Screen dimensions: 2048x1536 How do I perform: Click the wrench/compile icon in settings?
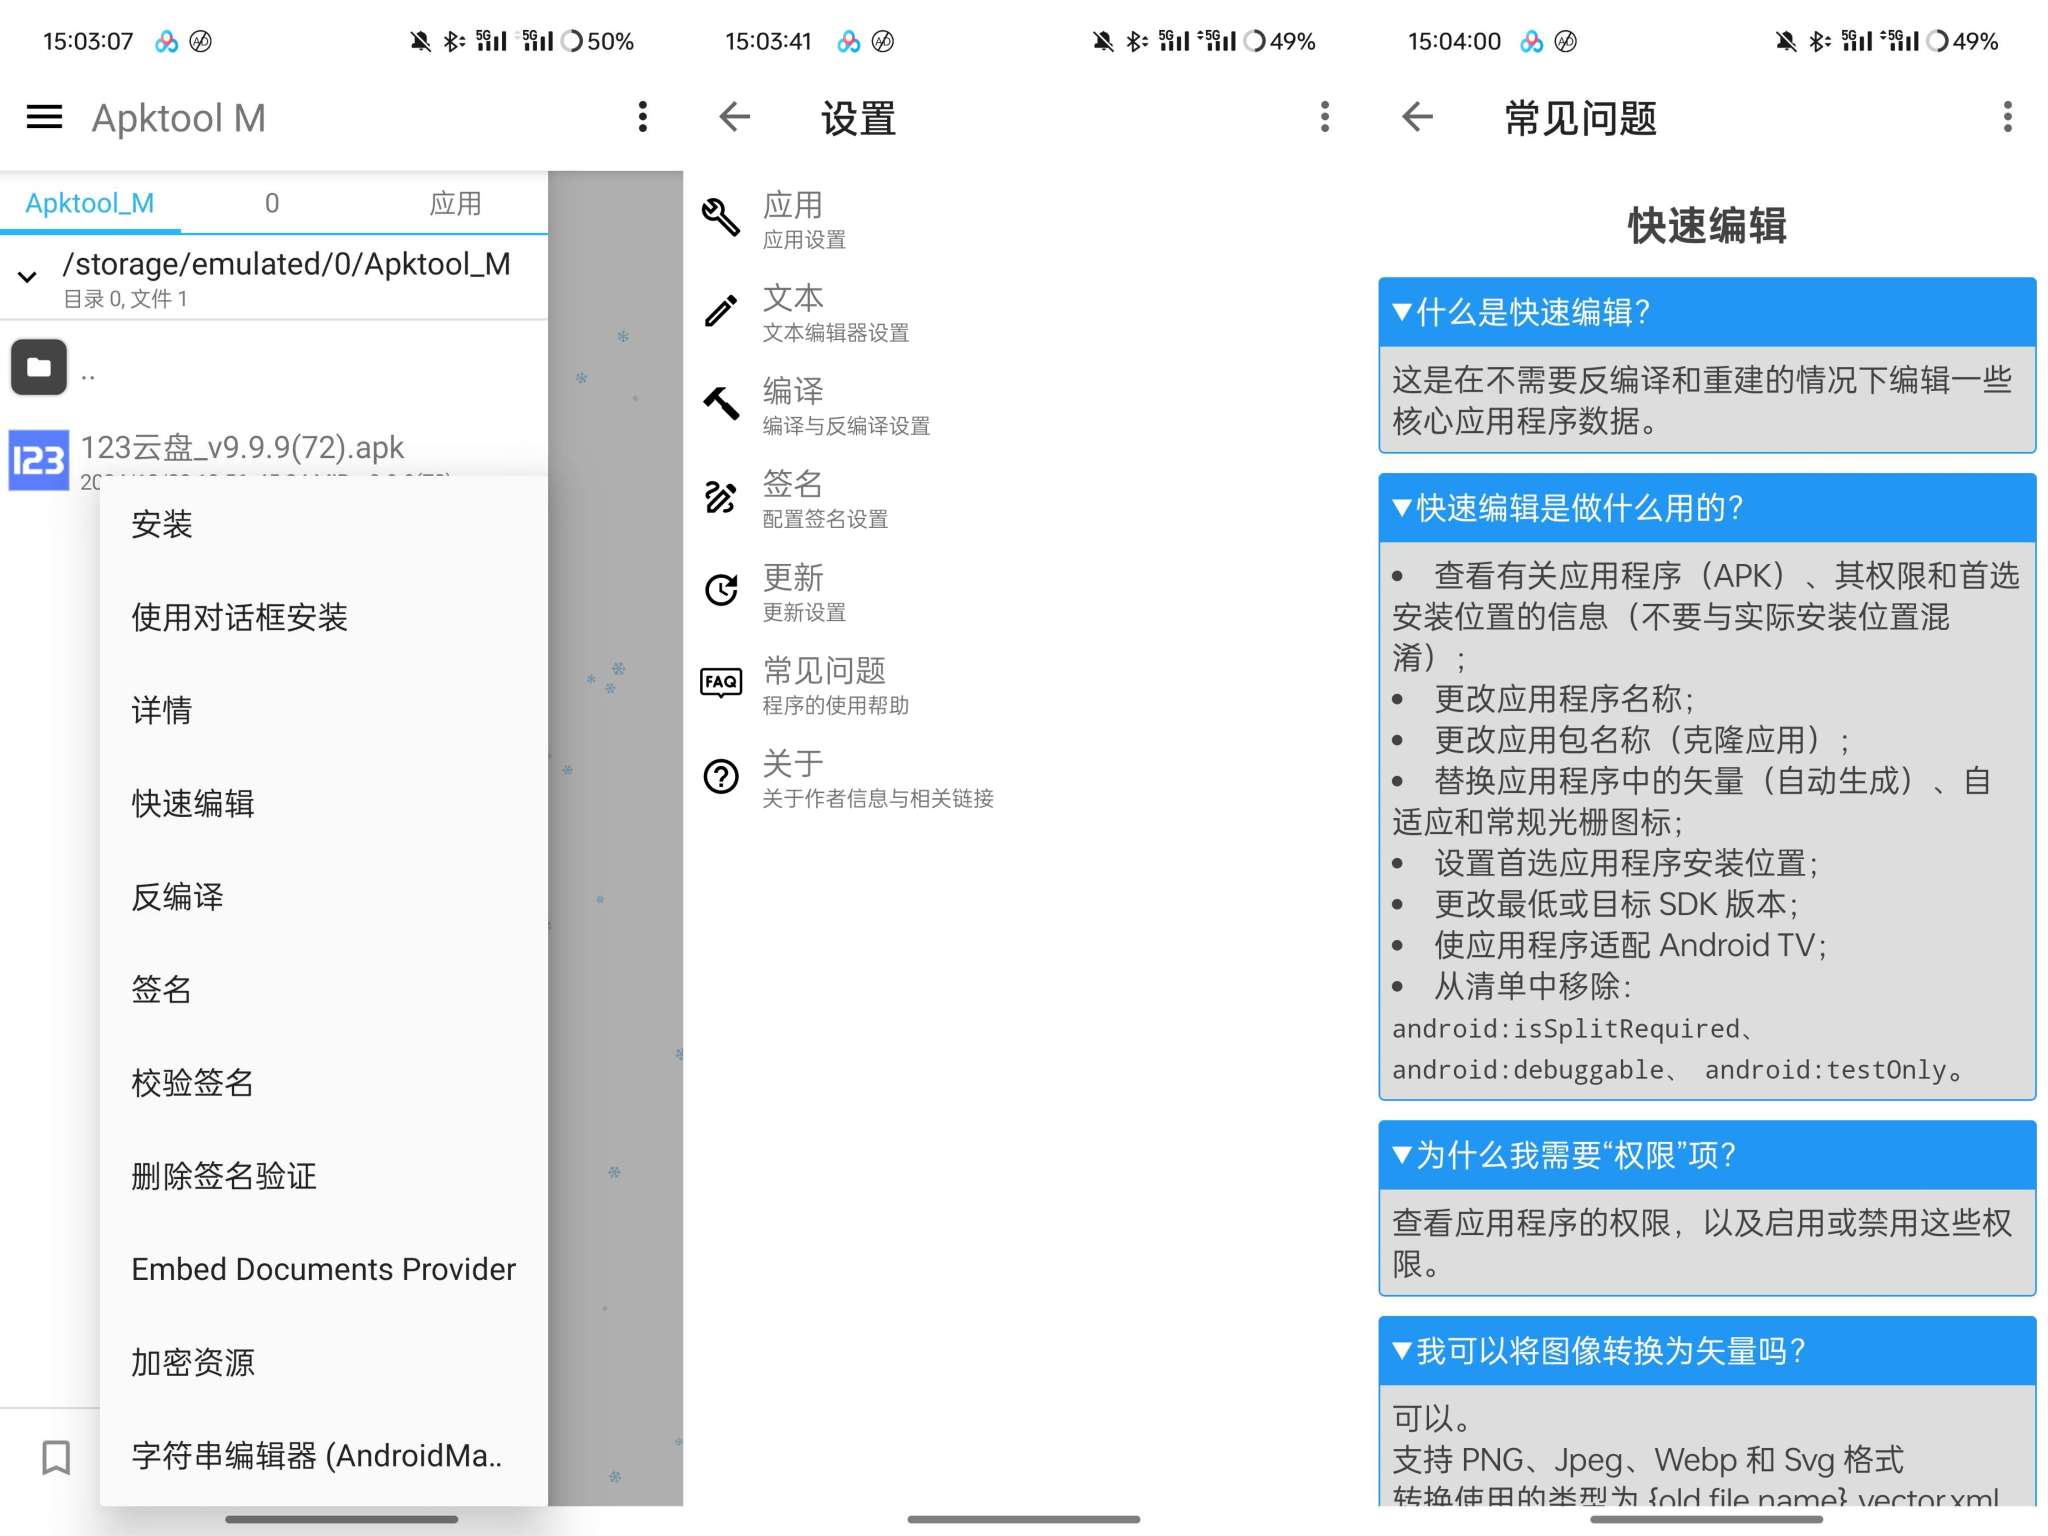722,405
